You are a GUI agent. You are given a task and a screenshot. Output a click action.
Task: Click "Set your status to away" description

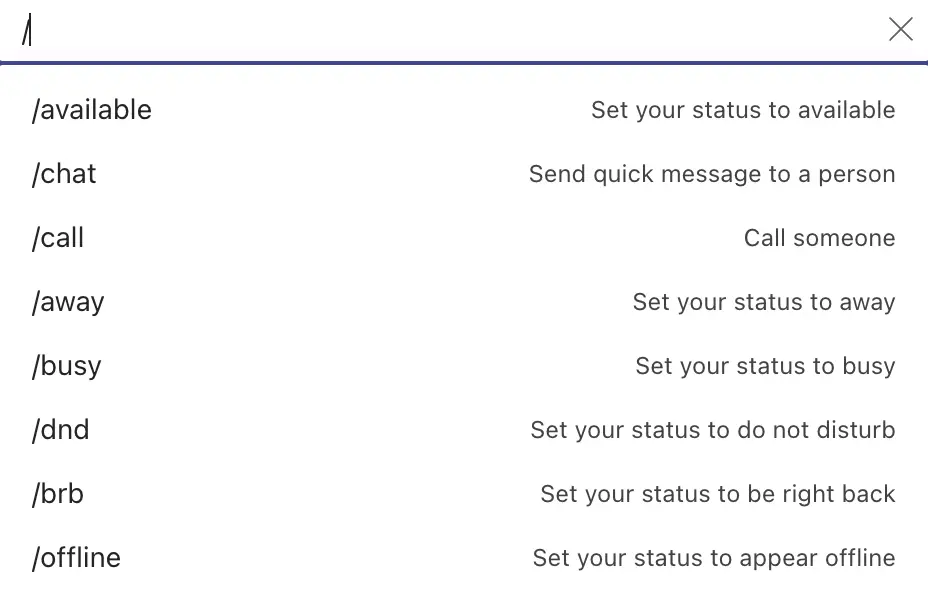(764, 302)
